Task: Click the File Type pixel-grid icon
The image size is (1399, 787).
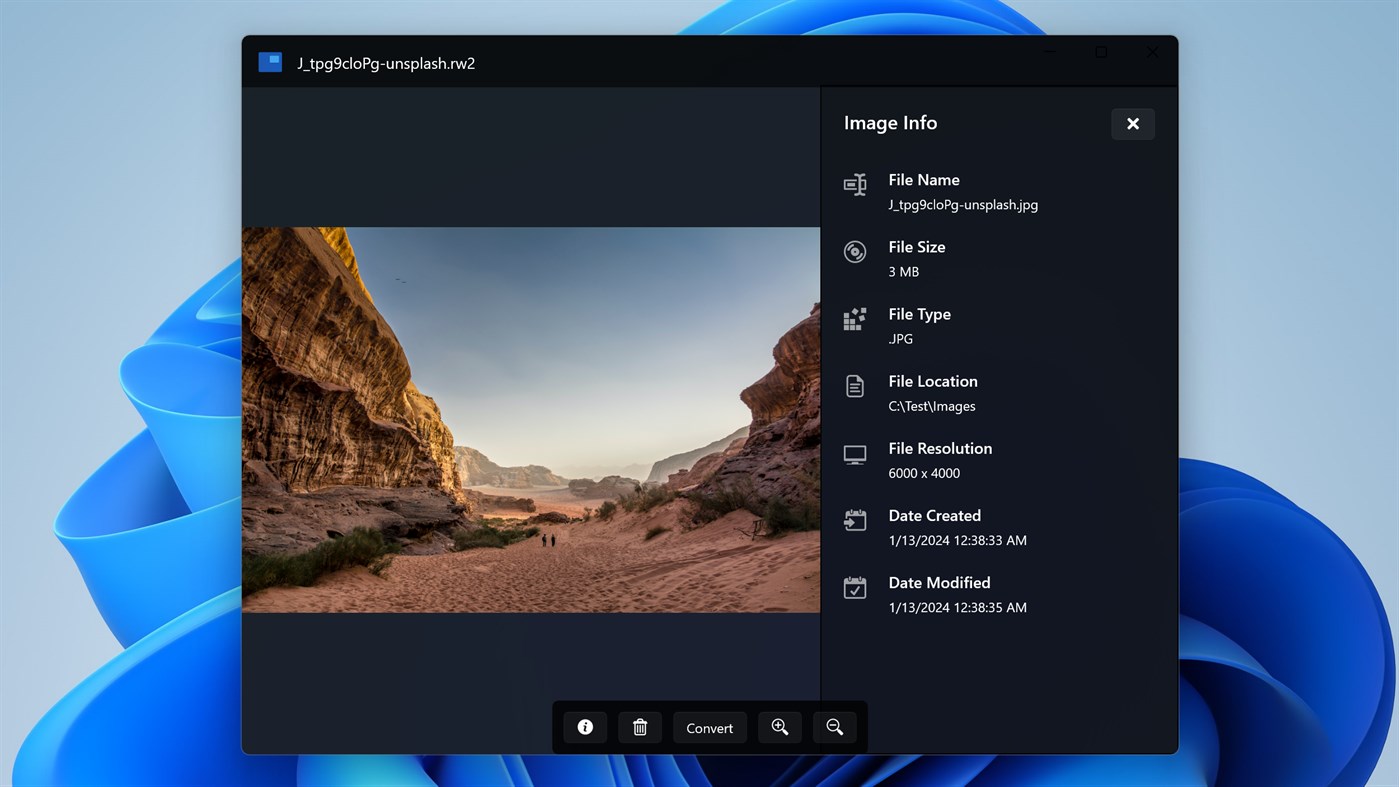Action: tap(854, 318)
